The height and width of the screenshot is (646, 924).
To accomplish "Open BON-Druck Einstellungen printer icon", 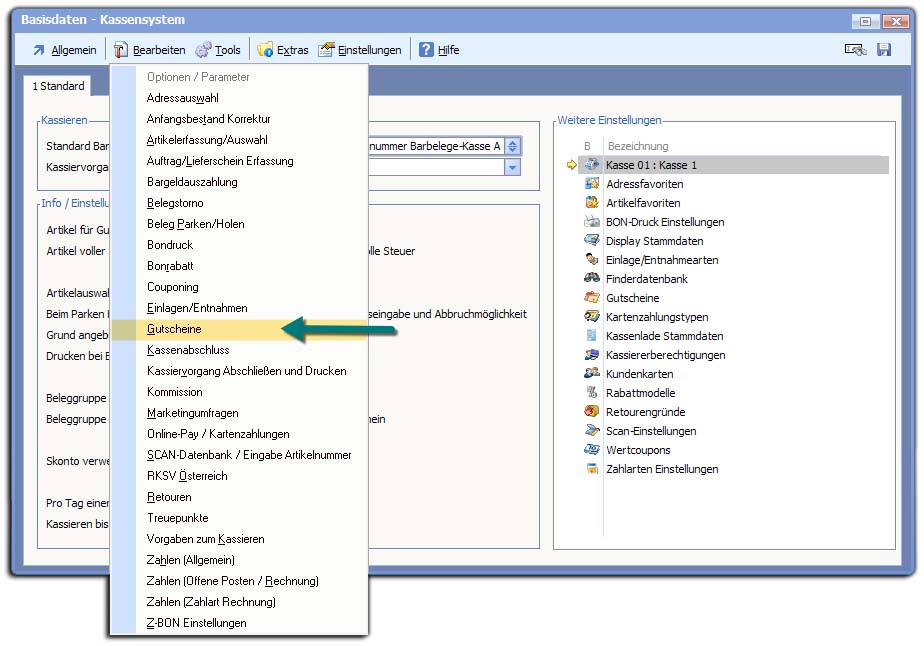I will pos(592,222).
